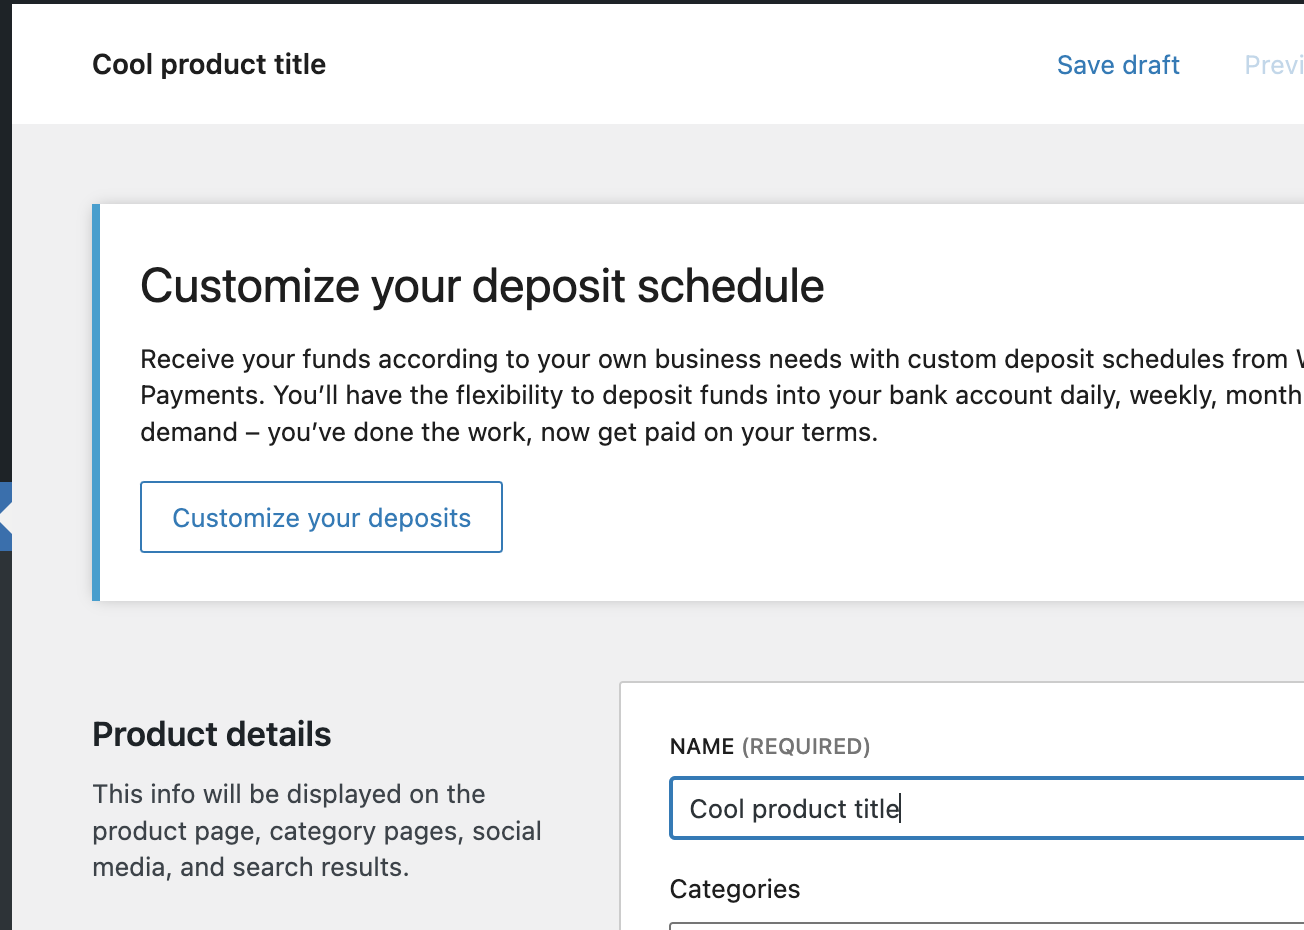Click the Customize your deposit schedule heading
The width and height of the screenshot is (1304, 930).
tap(482, 286)
